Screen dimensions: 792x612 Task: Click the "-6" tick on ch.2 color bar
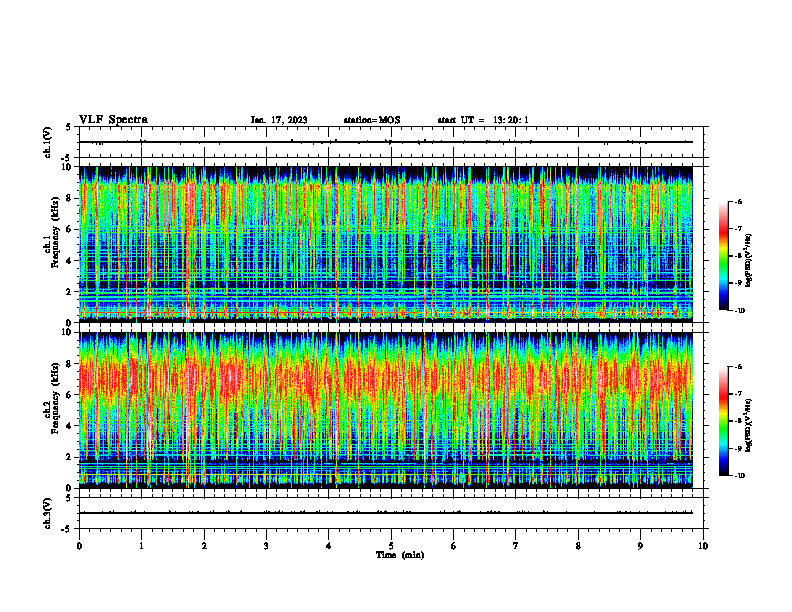[738, 367]
